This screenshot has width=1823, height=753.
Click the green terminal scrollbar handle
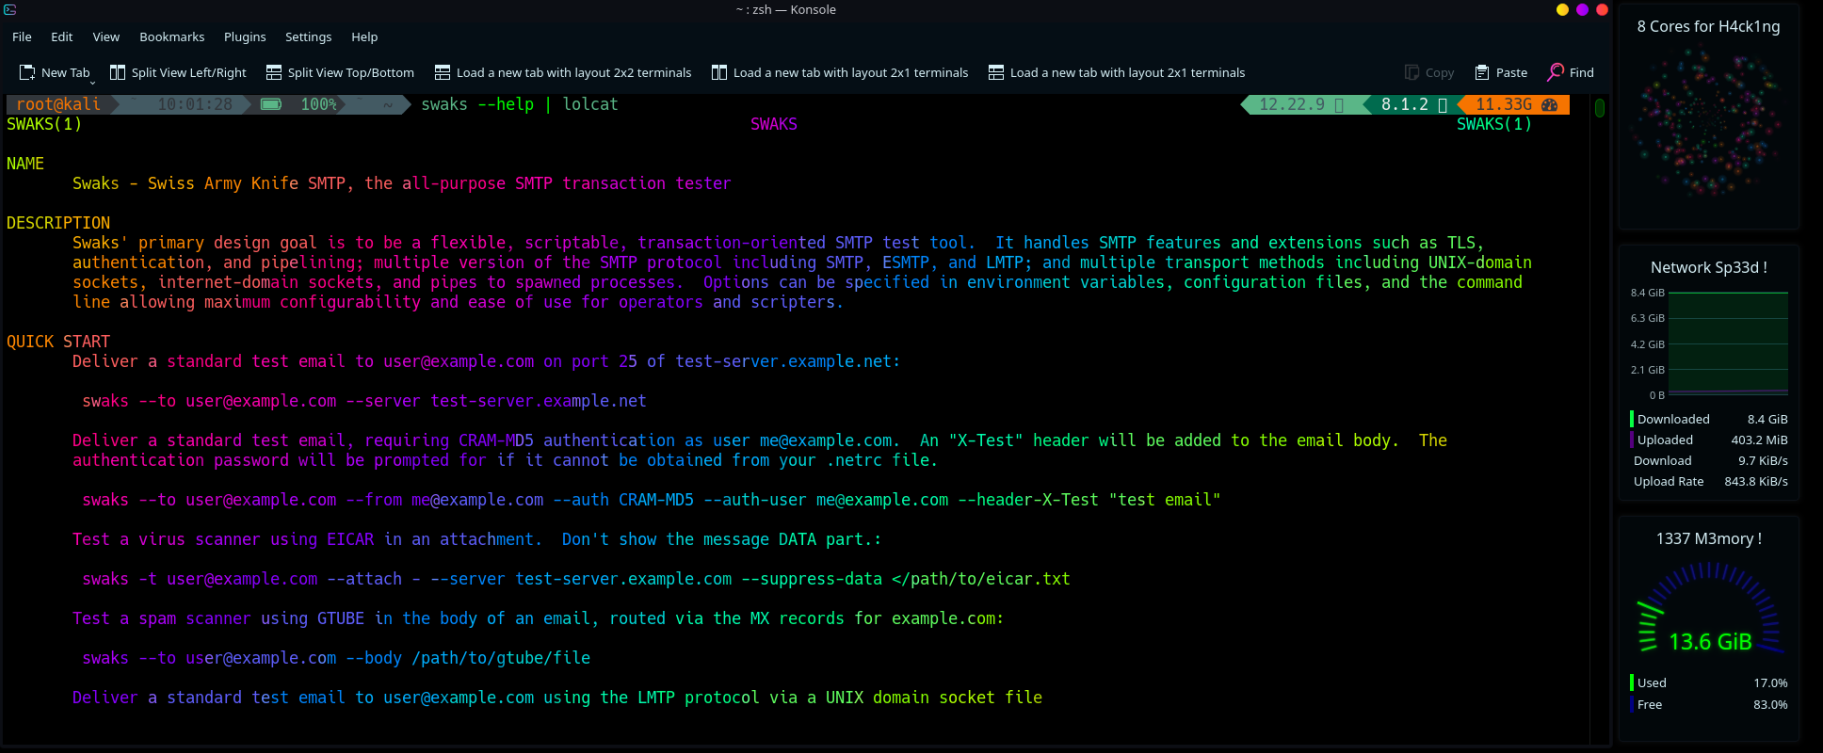tap(1599, 108)
